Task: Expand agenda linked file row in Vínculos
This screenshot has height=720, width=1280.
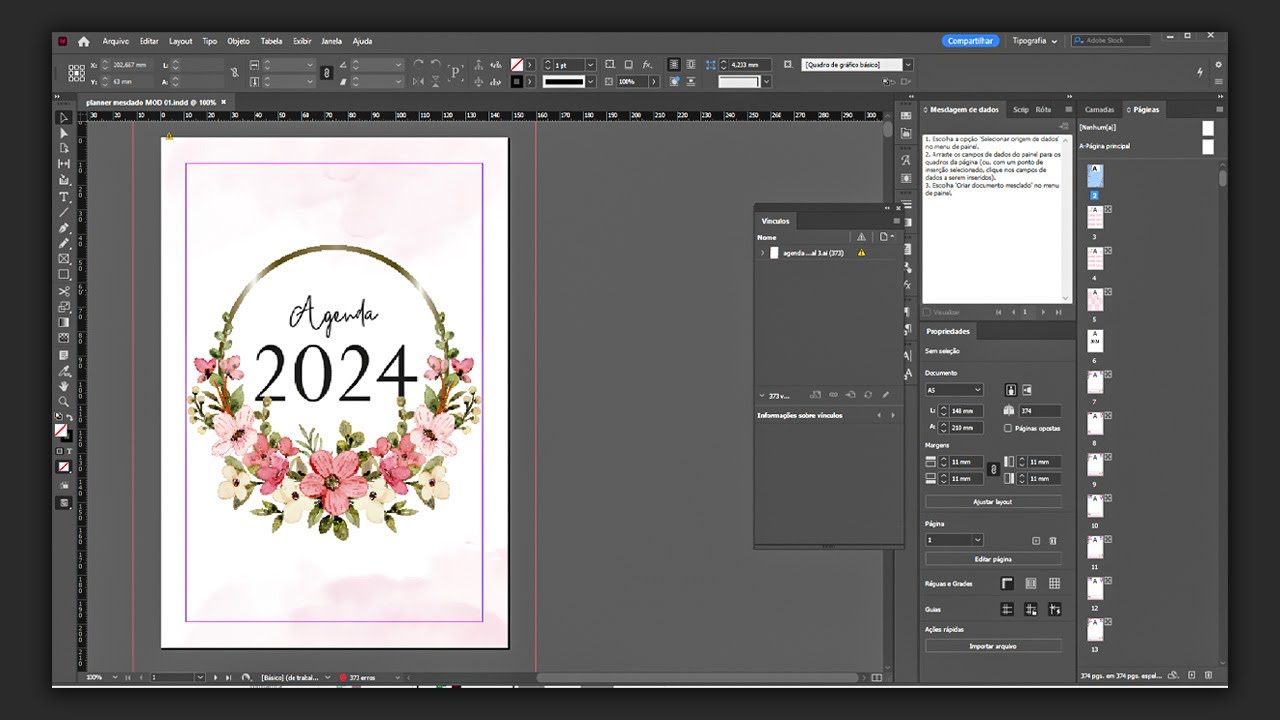Action: [x=762, y=253]
